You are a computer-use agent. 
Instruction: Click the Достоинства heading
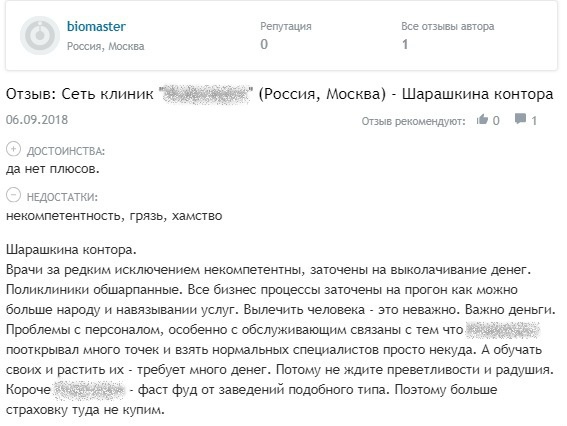[66, 151]
